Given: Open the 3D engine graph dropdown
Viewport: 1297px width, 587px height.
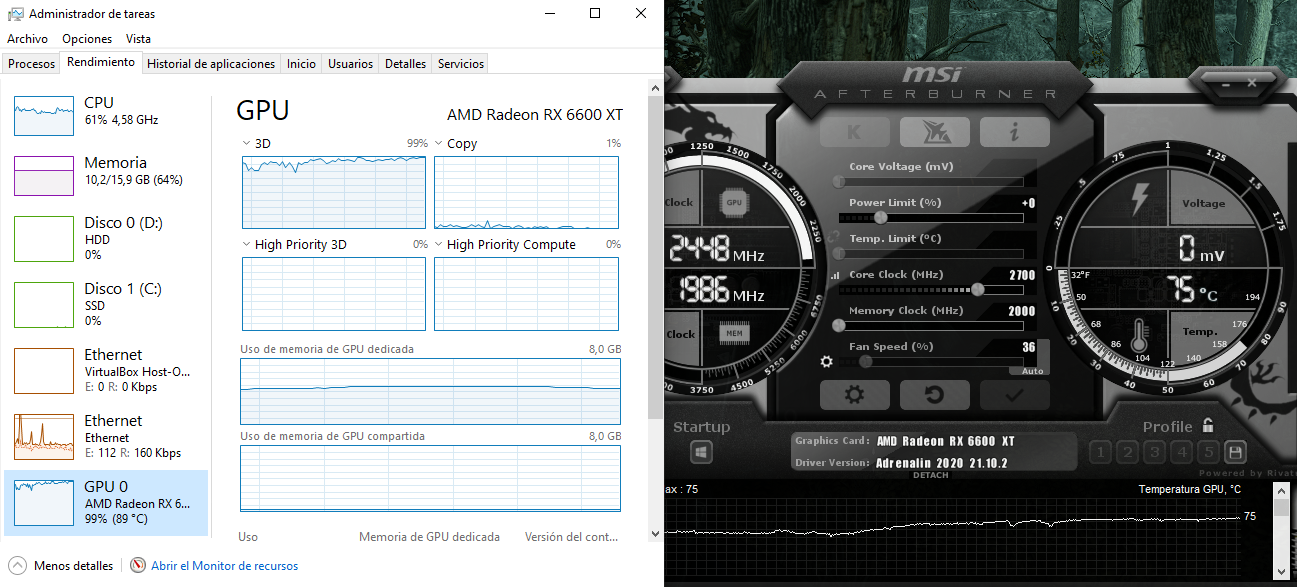Looking at the screenshot, I should (x=247, y=144).
